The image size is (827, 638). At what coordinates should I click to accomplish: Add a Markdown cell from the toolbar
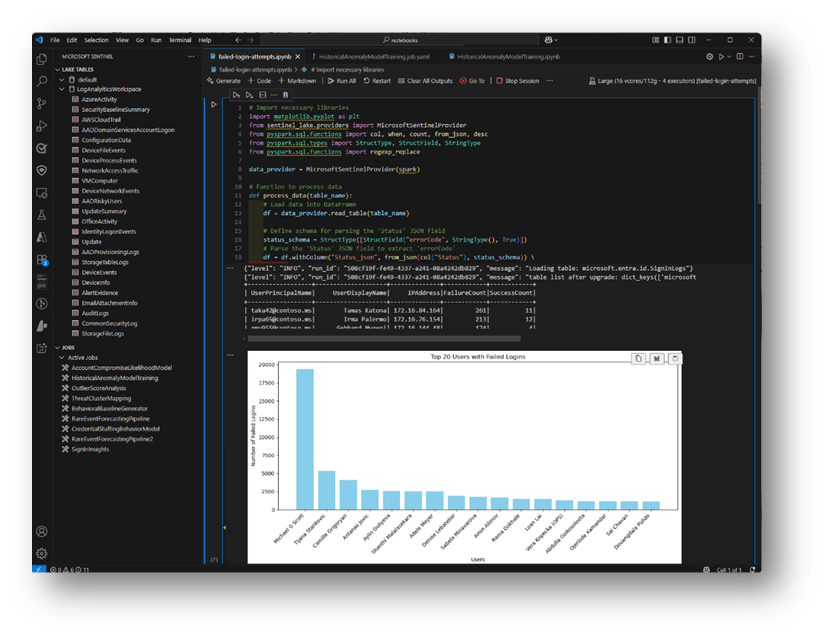(x=297, y=81)
